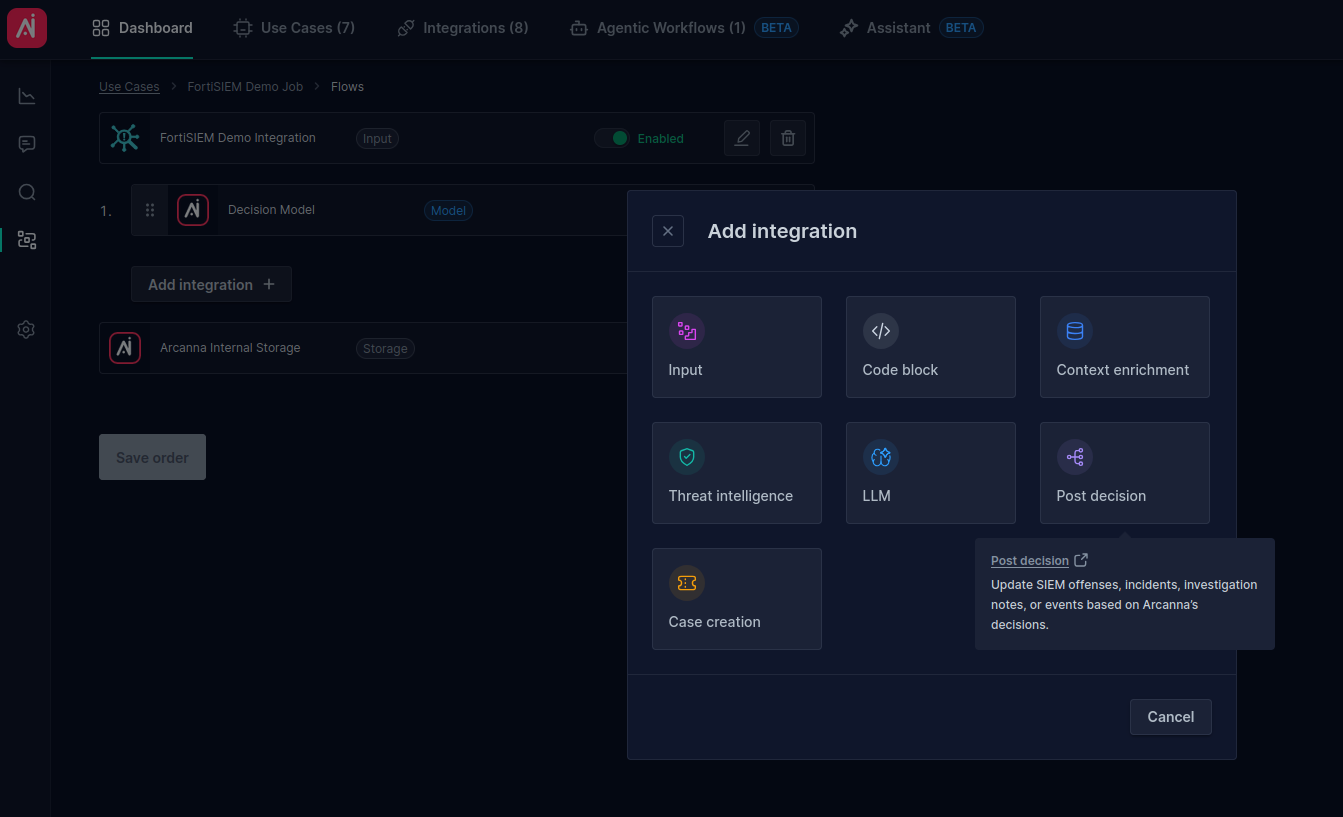Select the Code block integration card
The width and height of the screenshot is (1343, 817).
pyautogui.click(x=931, y=347)
